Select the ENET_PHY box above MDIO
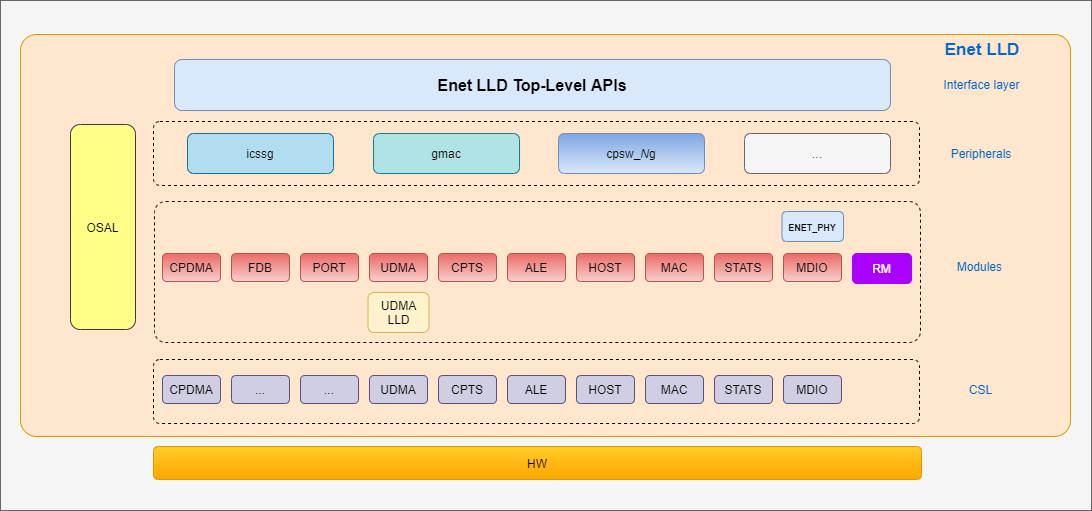The width and height of the screenshot is (1092, 511). coord(812,227)
